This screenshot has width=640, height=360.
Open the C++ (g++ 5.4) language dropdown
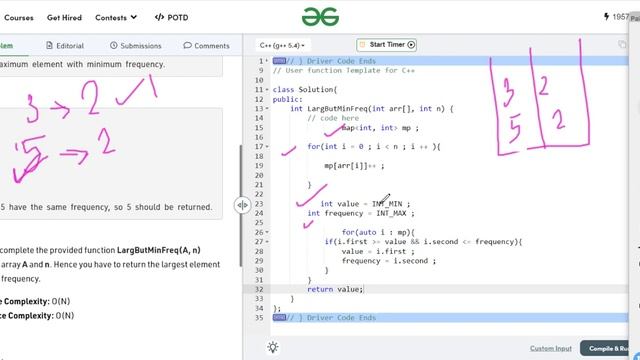click(x=282, y=45)
